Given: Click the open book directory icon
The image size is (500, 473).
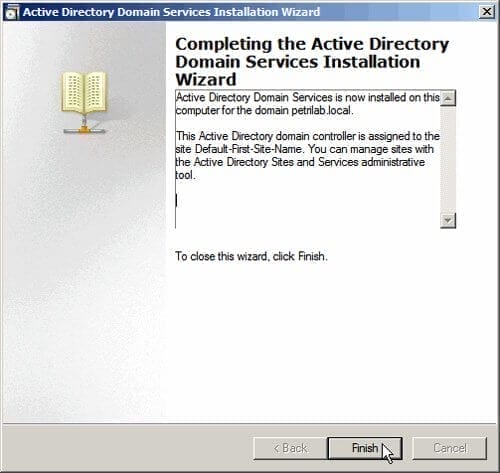Looking at the screenshot, I should [84, 93].
